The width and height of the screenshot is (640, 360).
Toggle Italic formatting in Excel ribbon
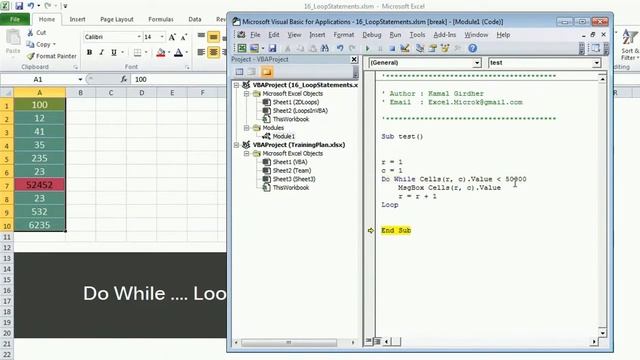pos(102,53)
